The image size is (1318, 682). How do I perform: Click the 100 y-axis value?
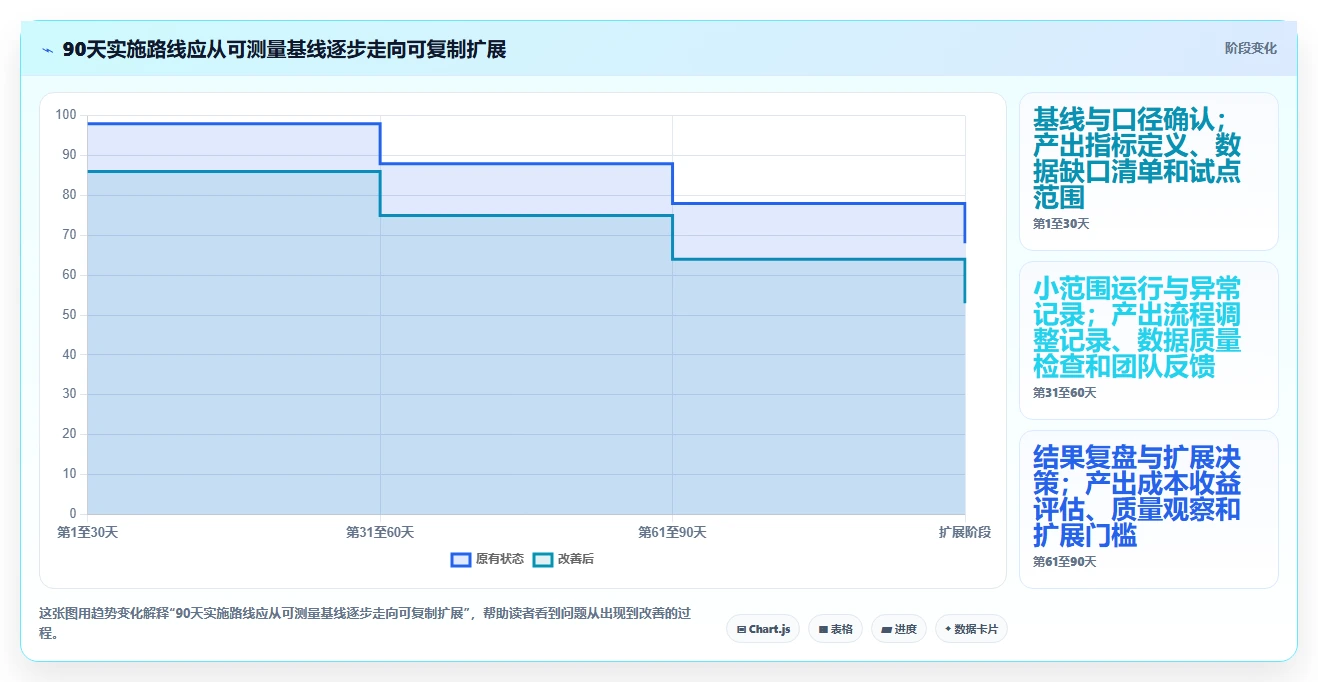pyautogui.click(x=66, y=115)
